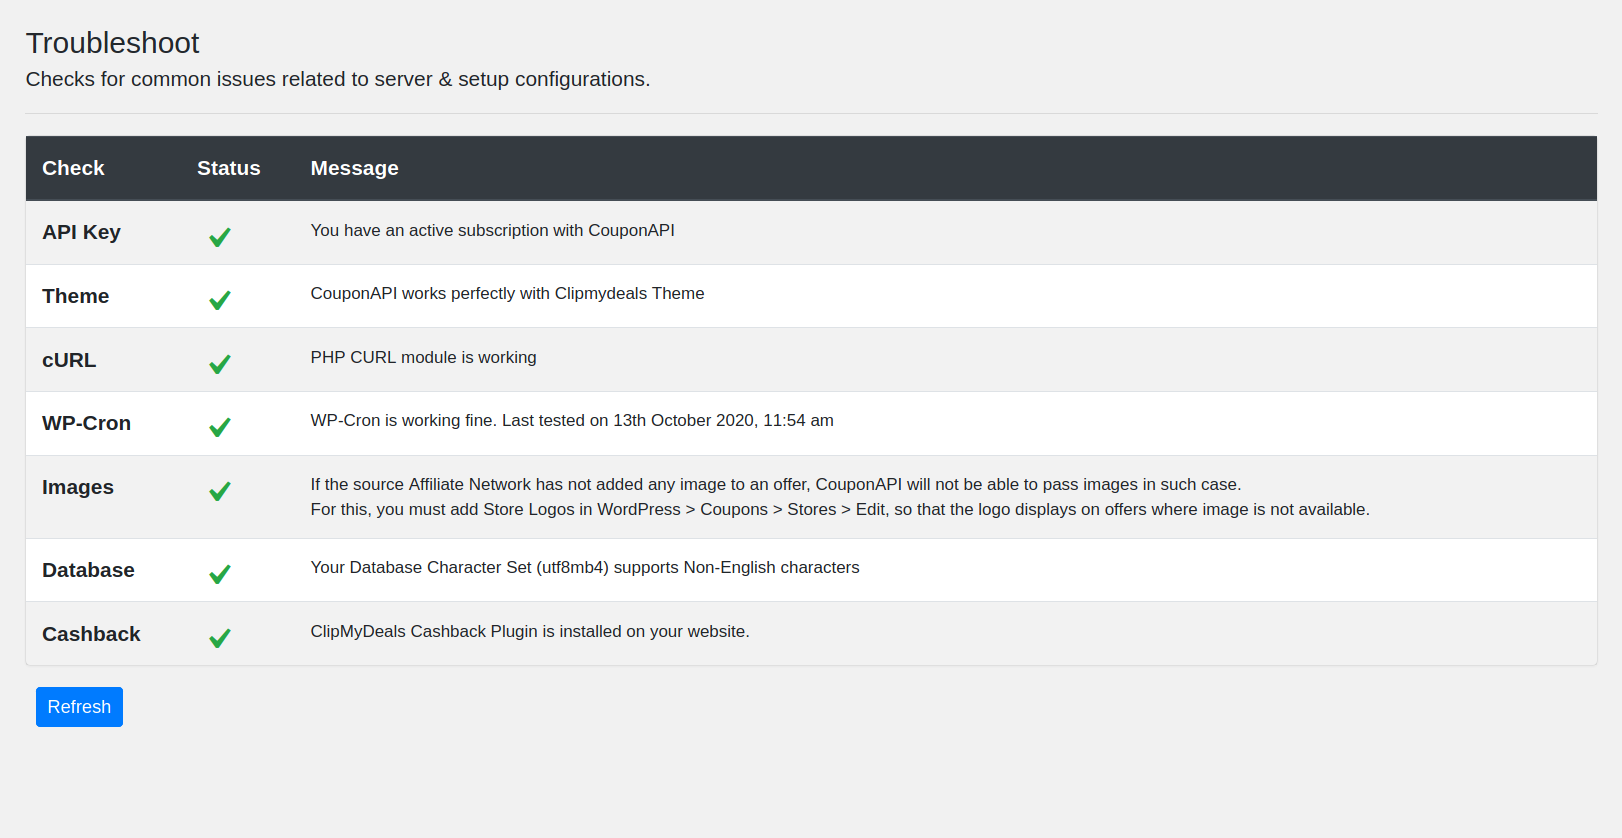
Task: Select the Theme row label
Action: pyautogui.click(x=75, y=296)
